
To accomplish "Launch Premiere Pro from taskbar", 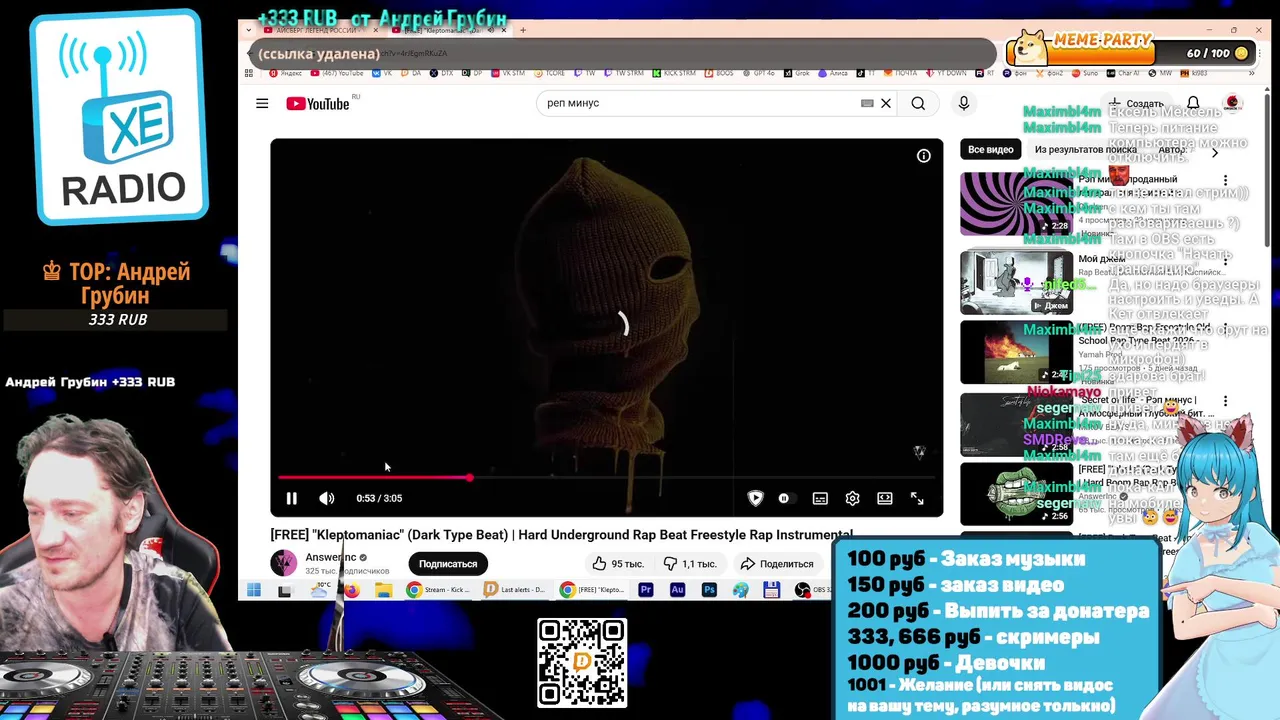I will [x=646, y=590].
